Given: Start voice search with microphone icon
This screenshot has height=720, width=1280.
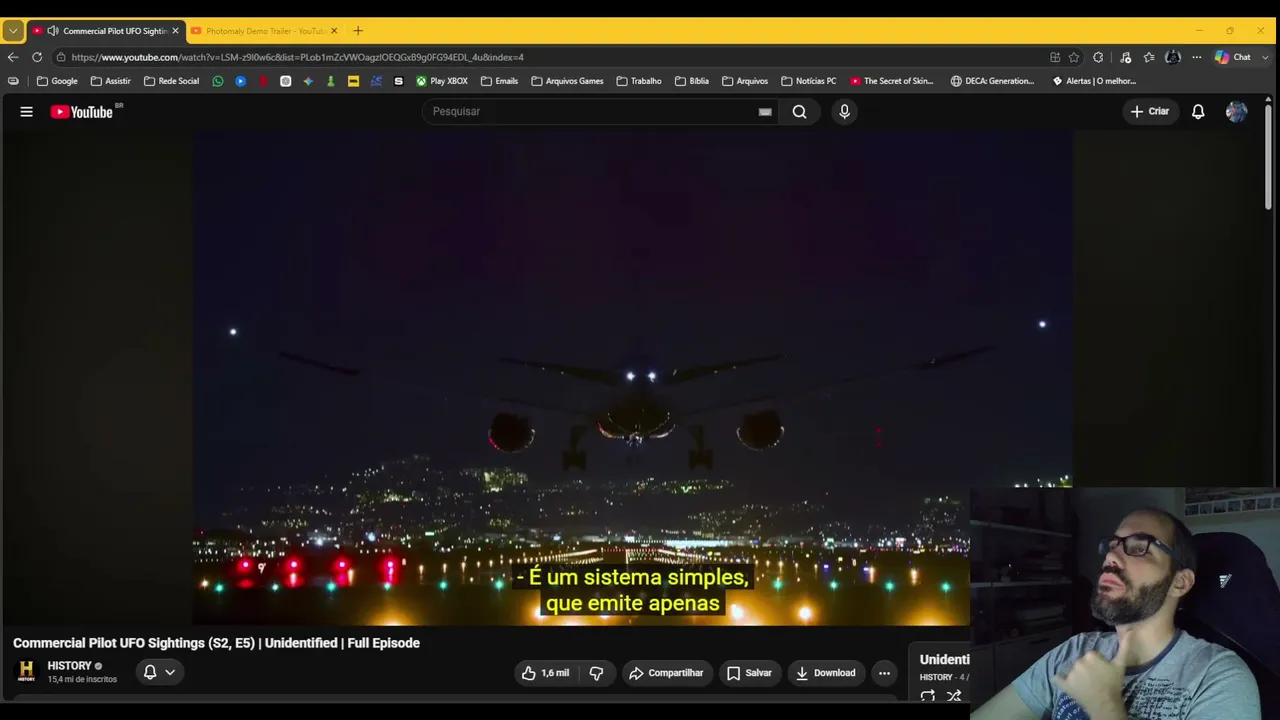Looking at the screenshot, I should 844,112.
